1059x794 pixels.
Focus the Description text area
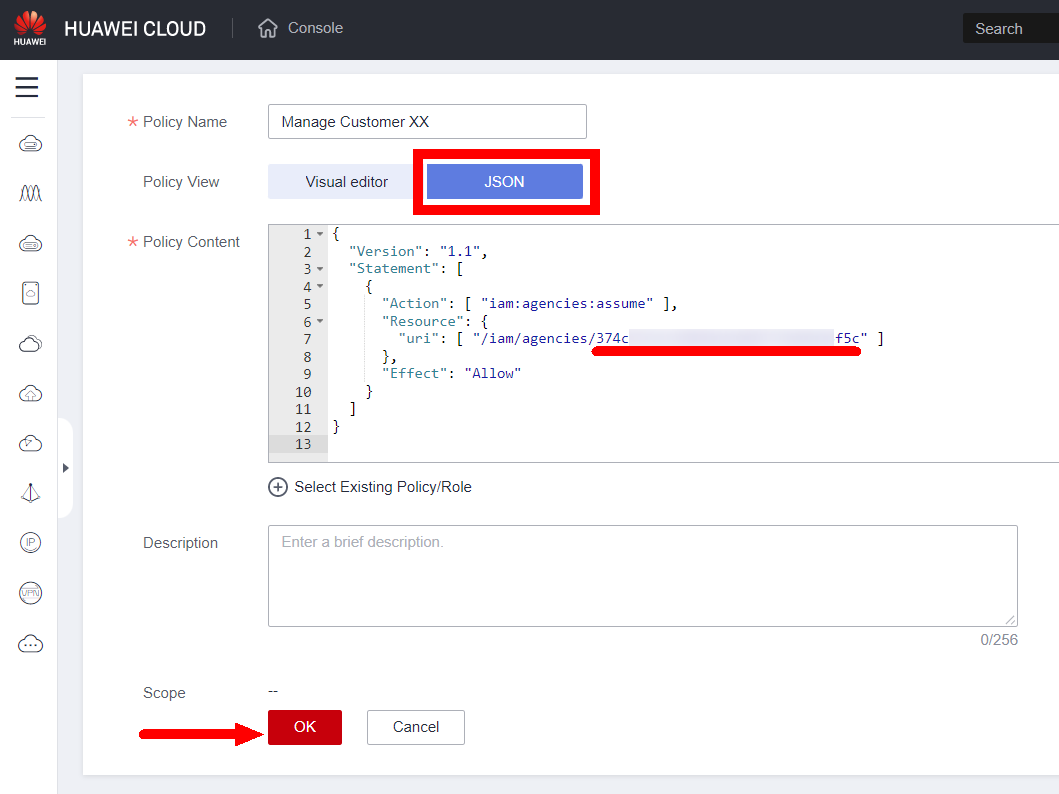click(x=642, y=576)
